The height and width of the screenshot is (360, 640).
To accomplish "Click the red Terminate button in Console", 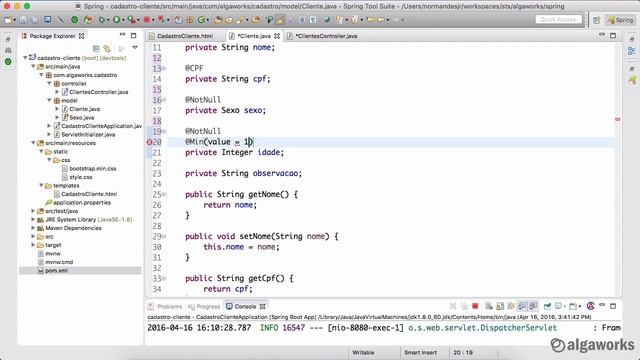I will pos(475,306).
